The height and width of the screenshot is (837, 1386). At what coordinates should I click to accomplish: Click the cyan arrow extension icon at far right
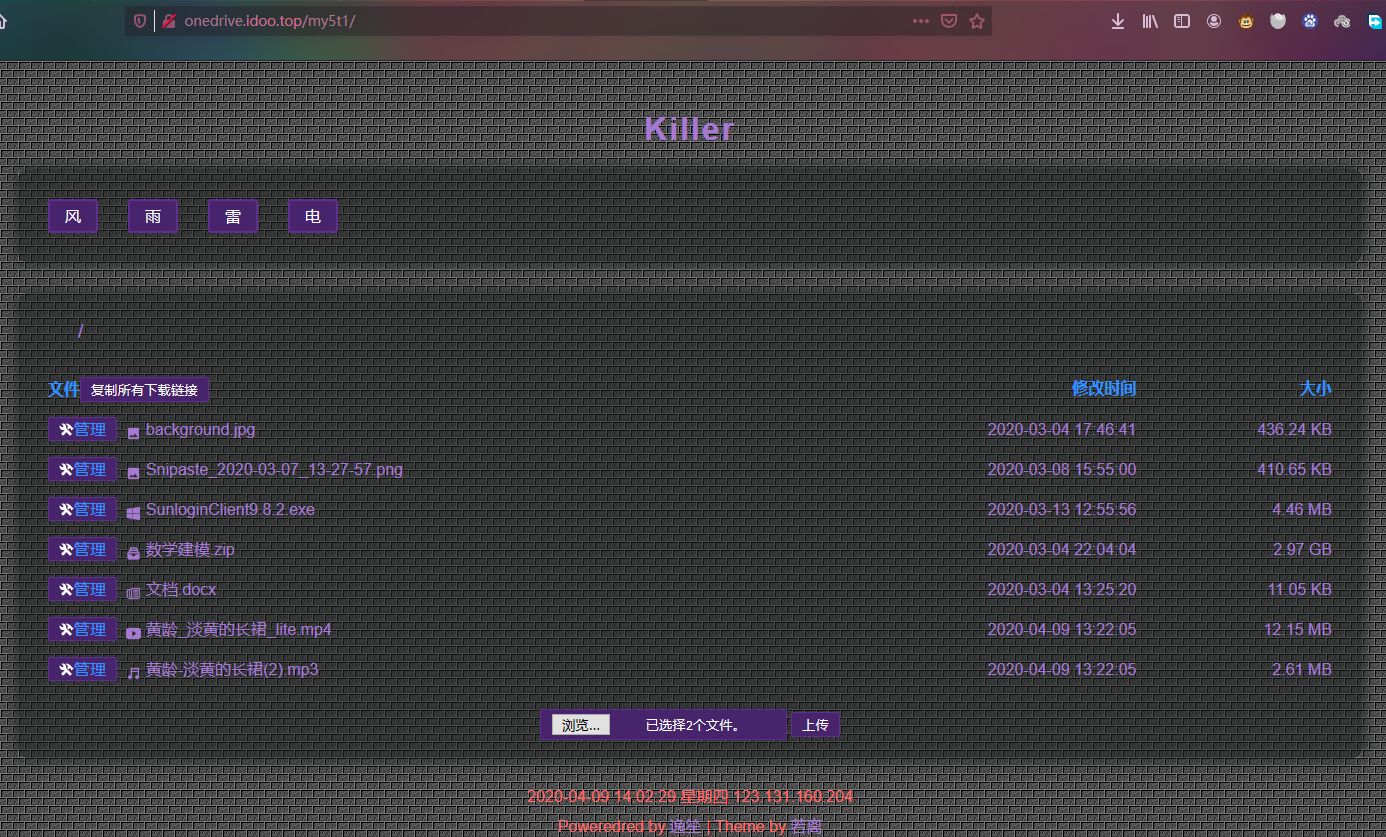[1375, 21]
